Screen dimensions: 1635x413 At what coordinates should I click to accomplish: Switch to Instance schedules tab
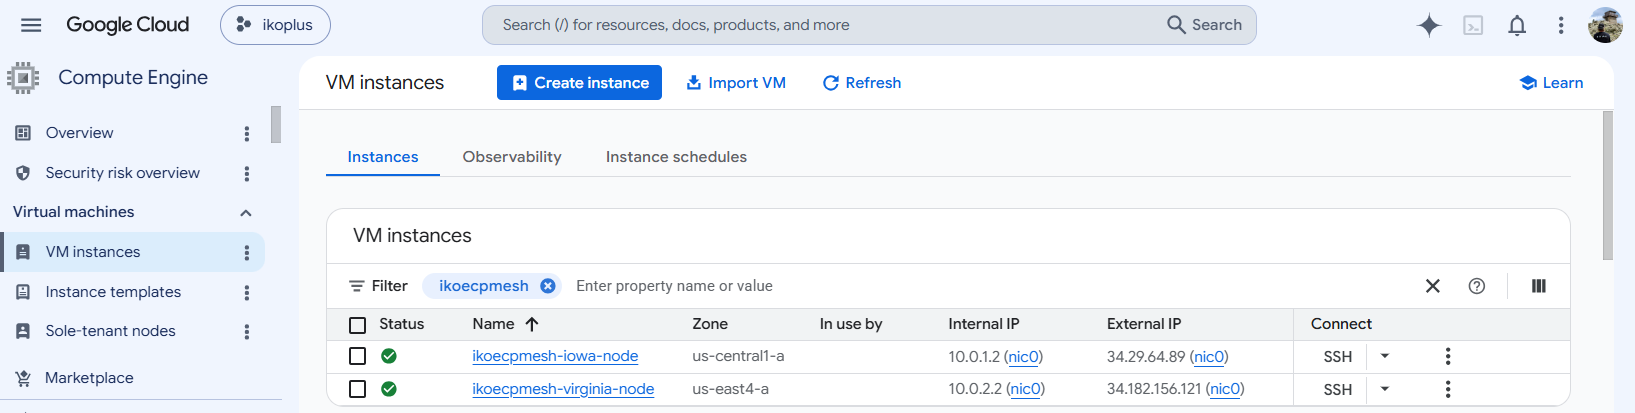(x=676, y=157)
